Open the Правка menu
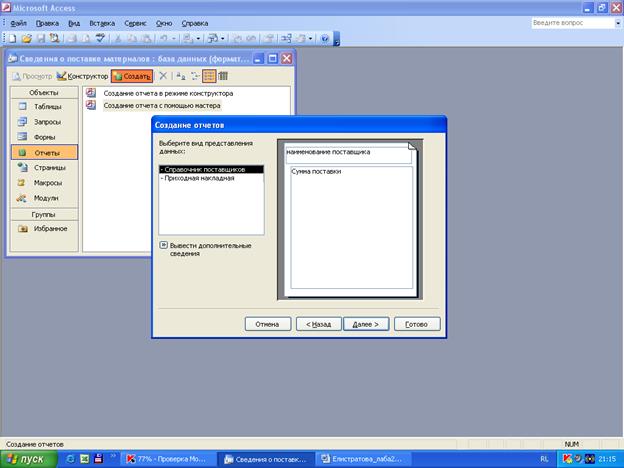 coord(47,23)
